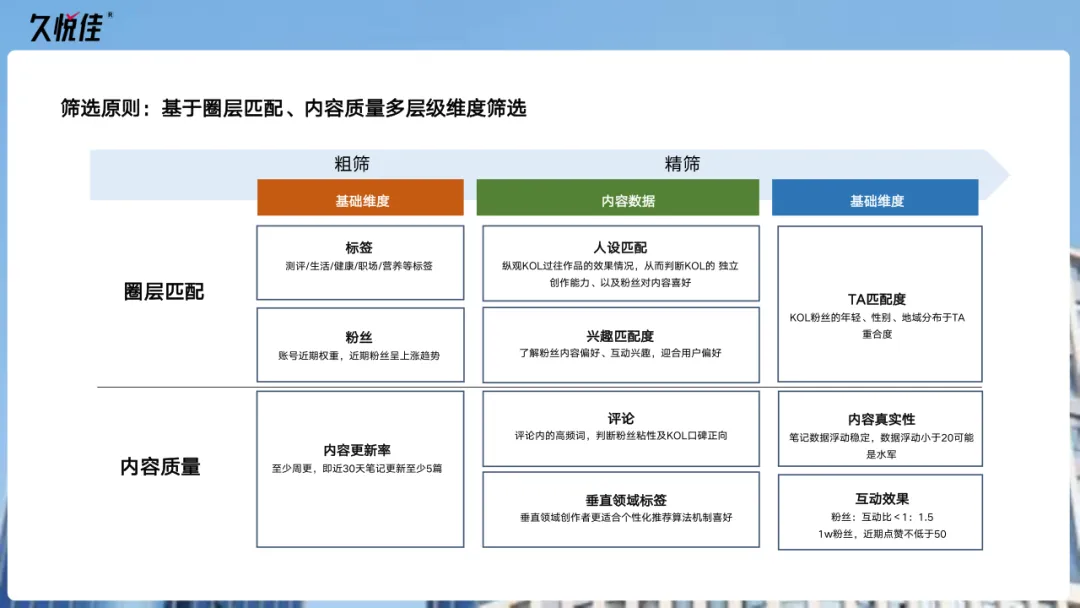Click the 内容更新率 card title
This screenshot has height=608, width=1080.
(357, 450)
